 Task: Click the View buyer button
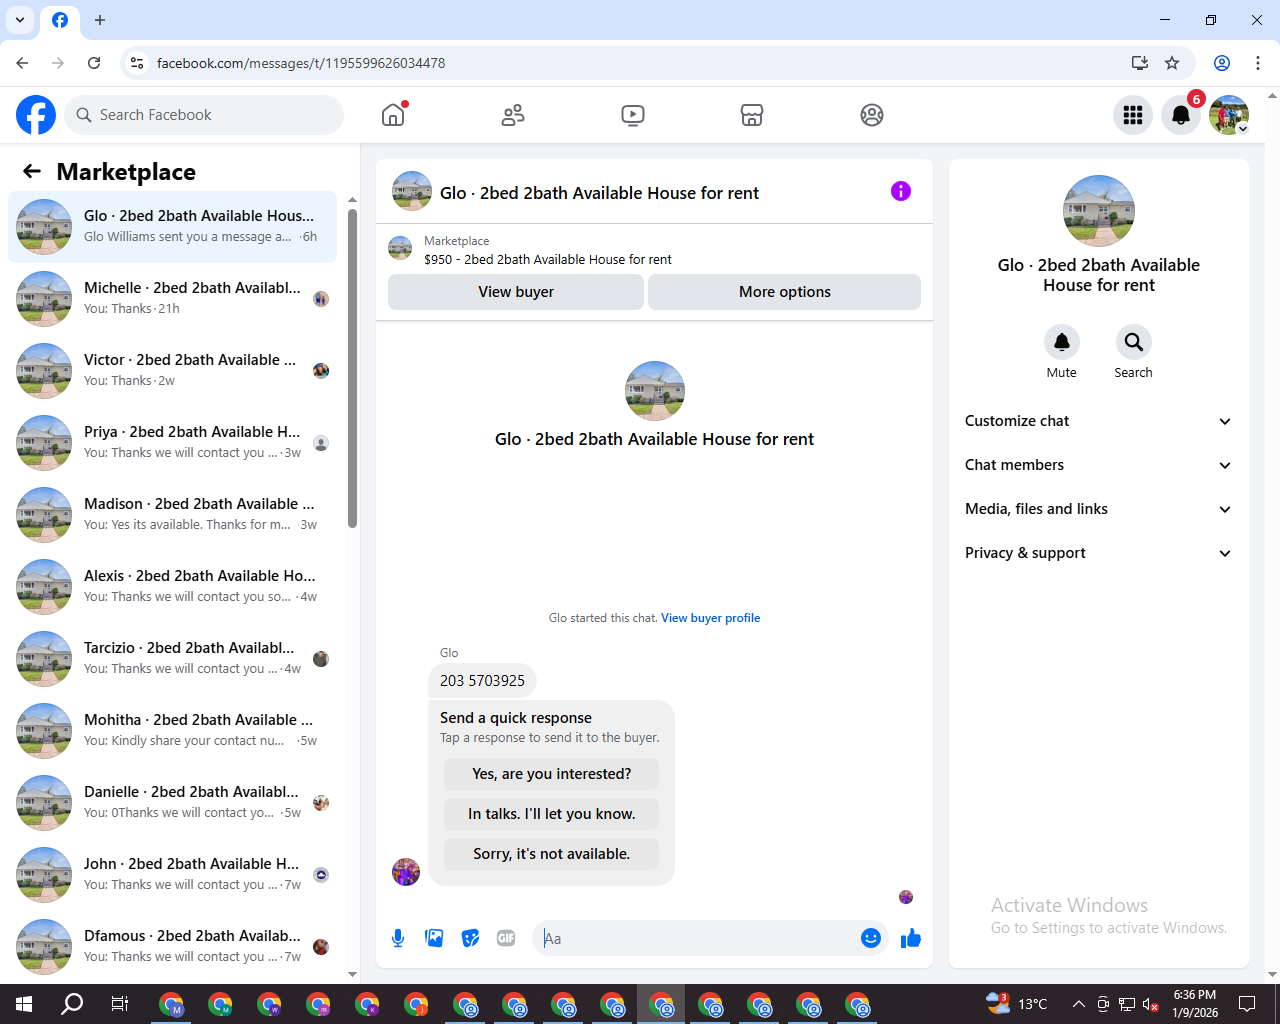tap(516, 292)
